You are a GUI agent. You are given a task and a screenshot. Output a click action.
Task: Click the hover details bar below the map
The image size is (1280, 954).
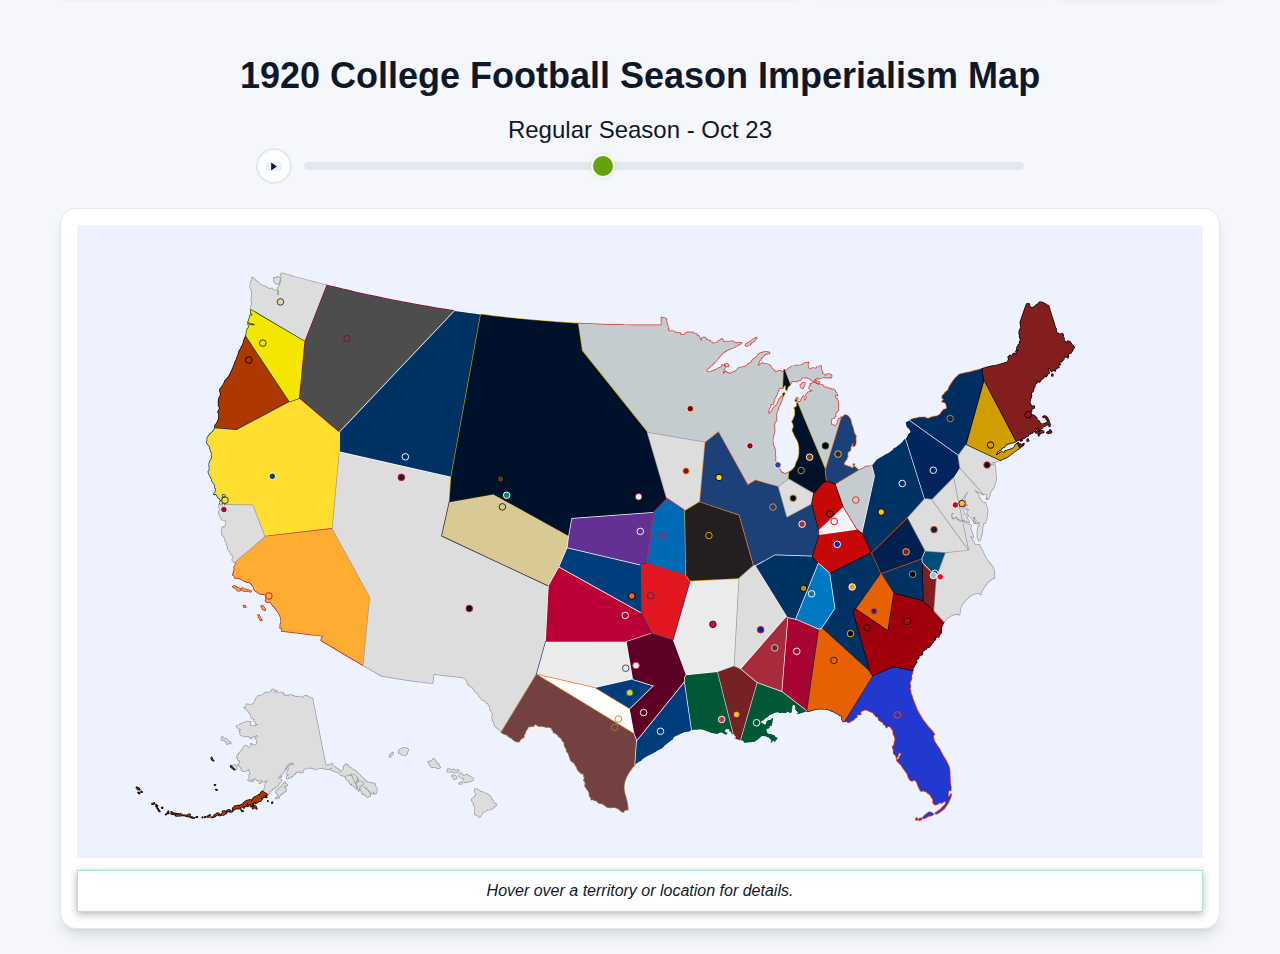640,890
